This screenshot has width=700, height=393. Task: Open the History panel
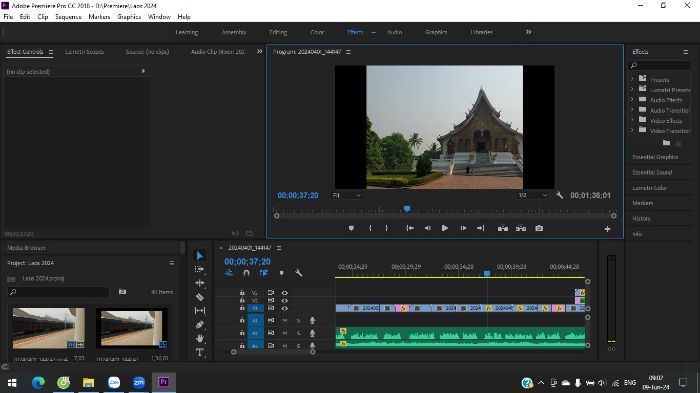641,219
